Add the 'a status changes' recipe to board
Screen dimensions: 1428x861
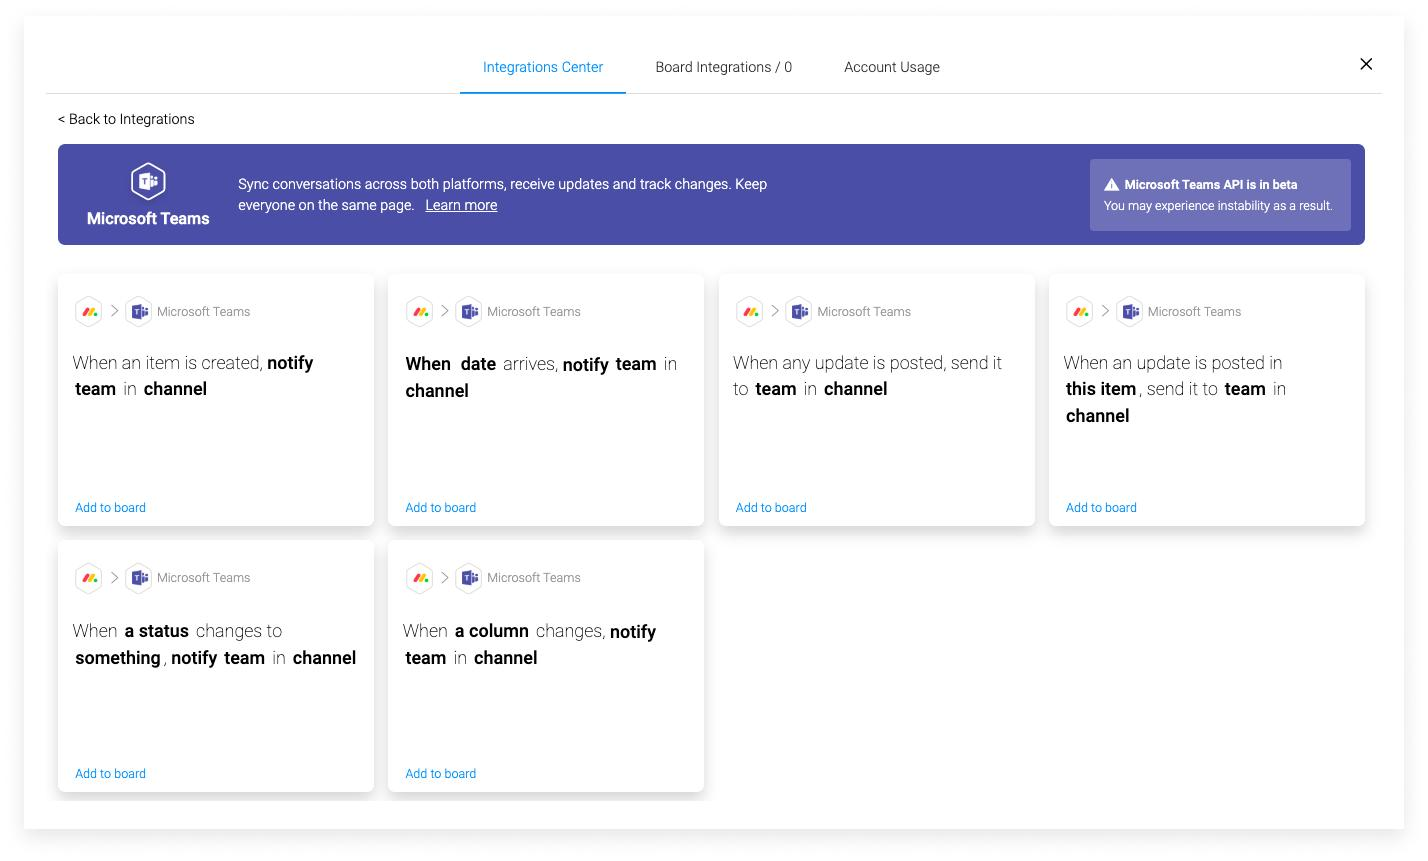(110, 773)
